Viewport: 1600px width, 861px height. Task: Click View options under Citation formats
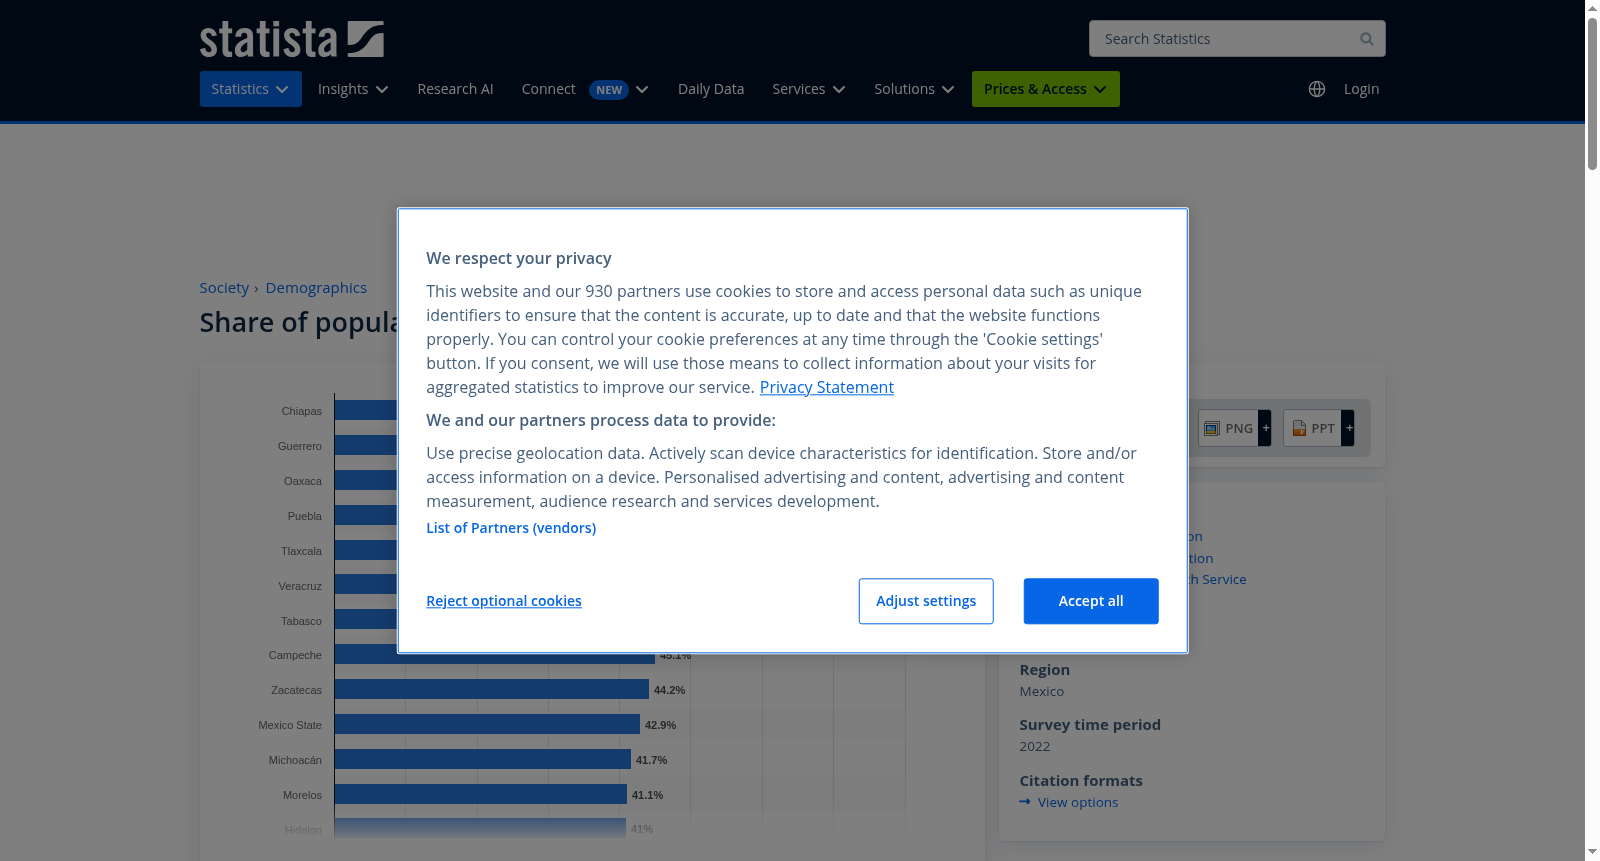coord(1078,802)
